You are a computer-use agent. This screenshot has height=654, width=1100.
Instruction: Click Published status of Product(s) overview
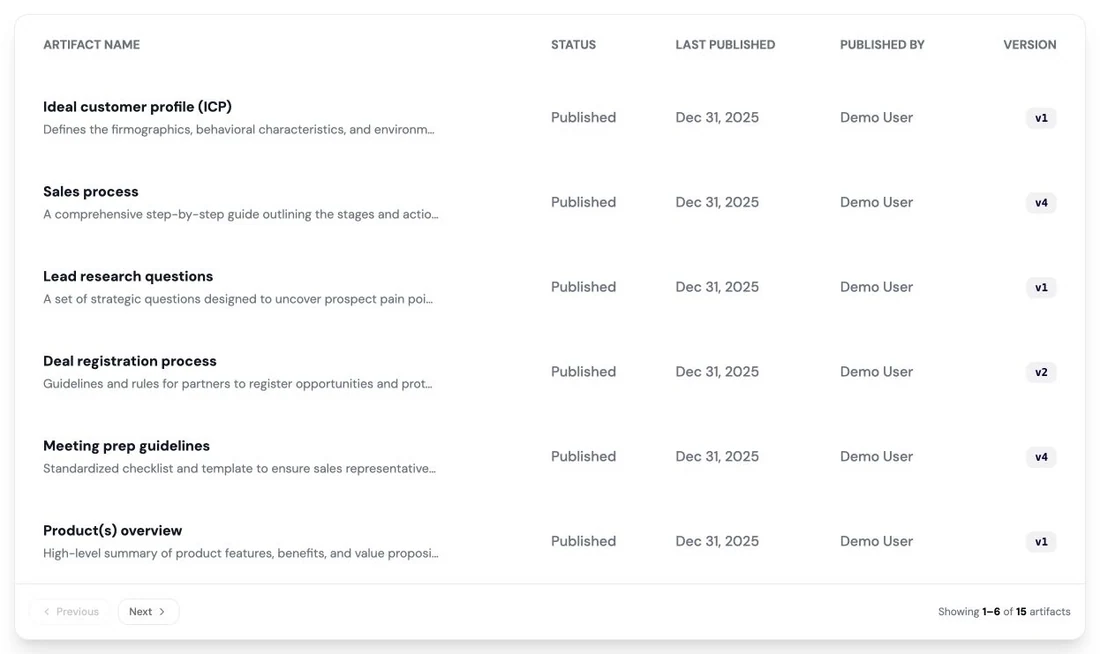(x=583, y=541)
